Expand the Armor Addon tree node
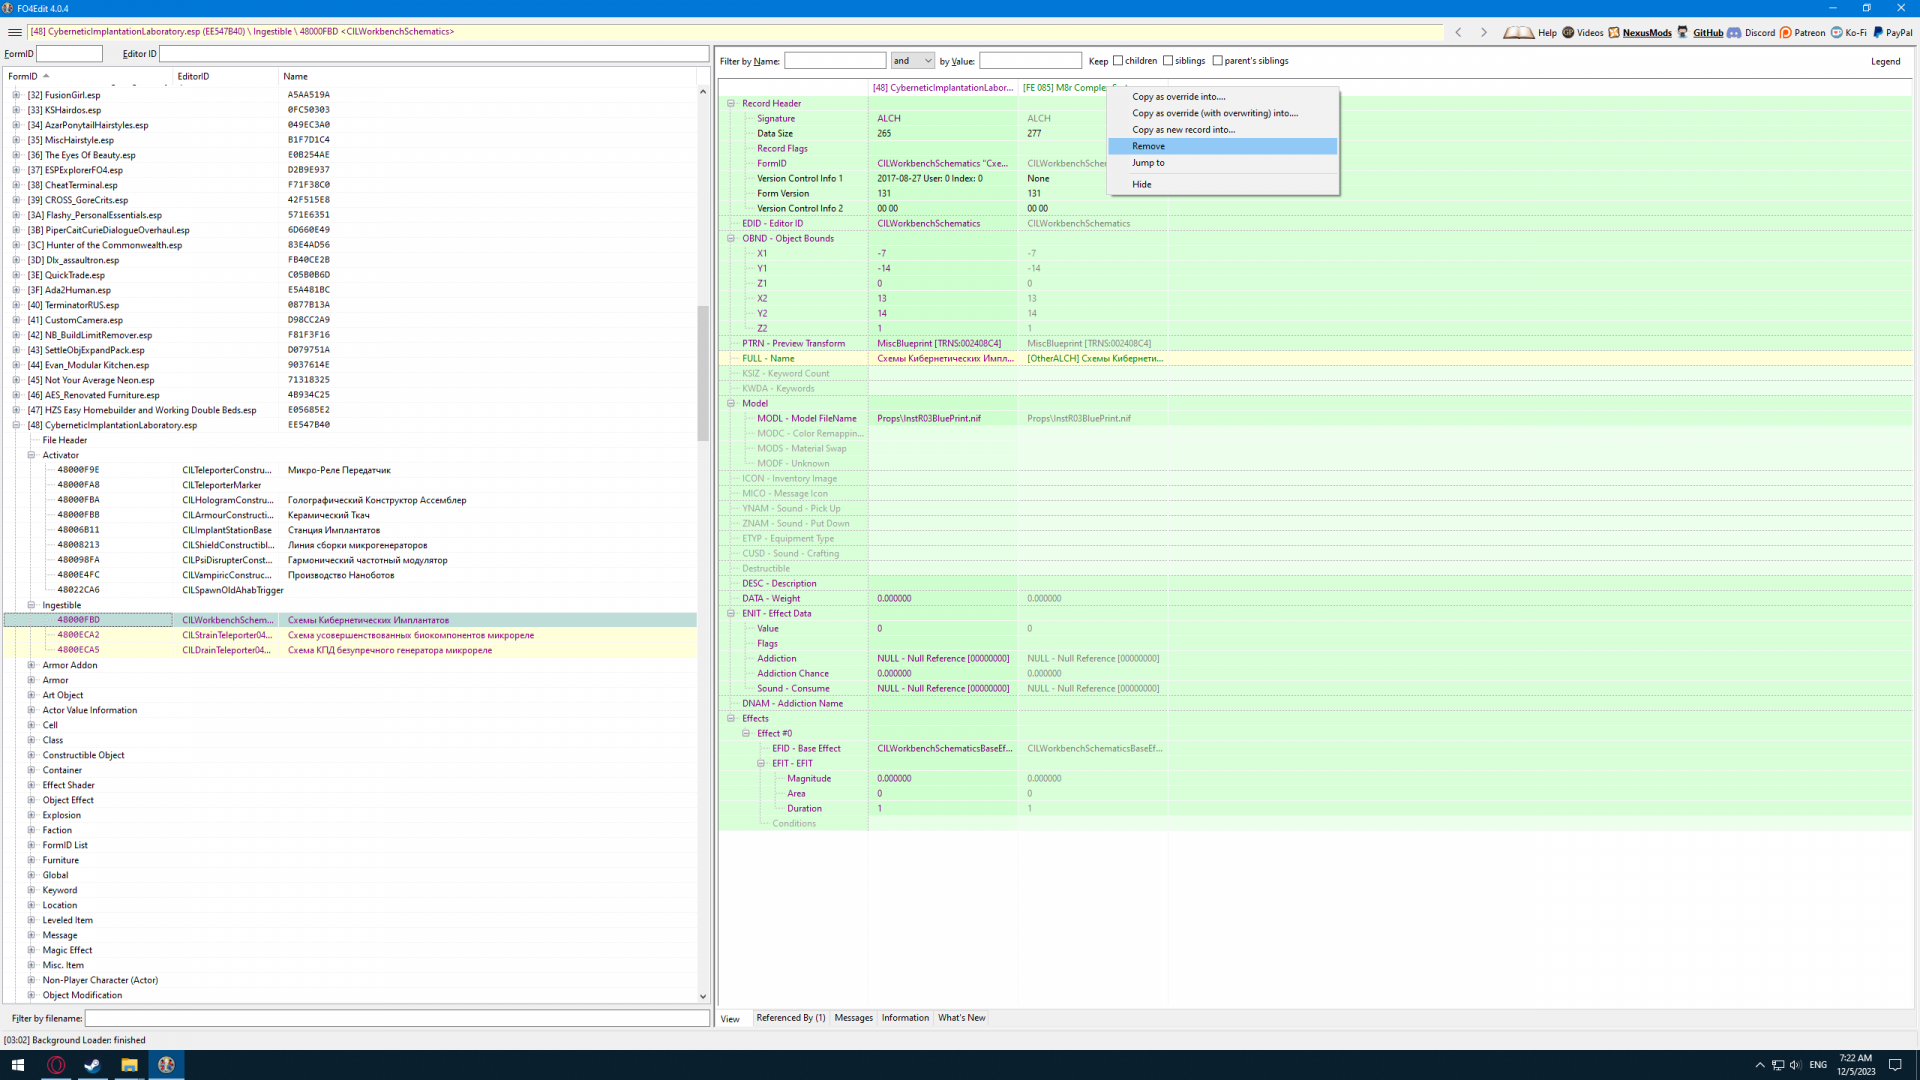 tap(31, 665)
